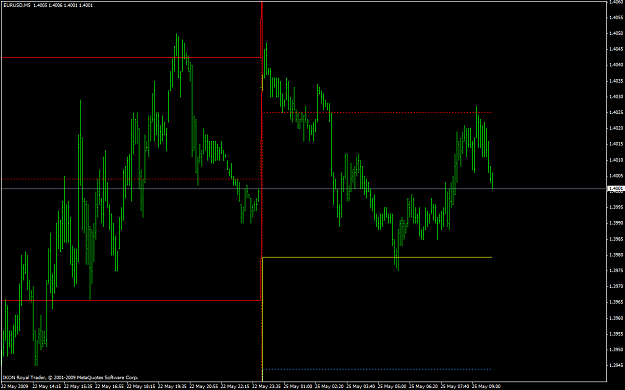Click the 1.4040 price axis label
This screenshot has width=625, height=390.
(x=616, y=65)
